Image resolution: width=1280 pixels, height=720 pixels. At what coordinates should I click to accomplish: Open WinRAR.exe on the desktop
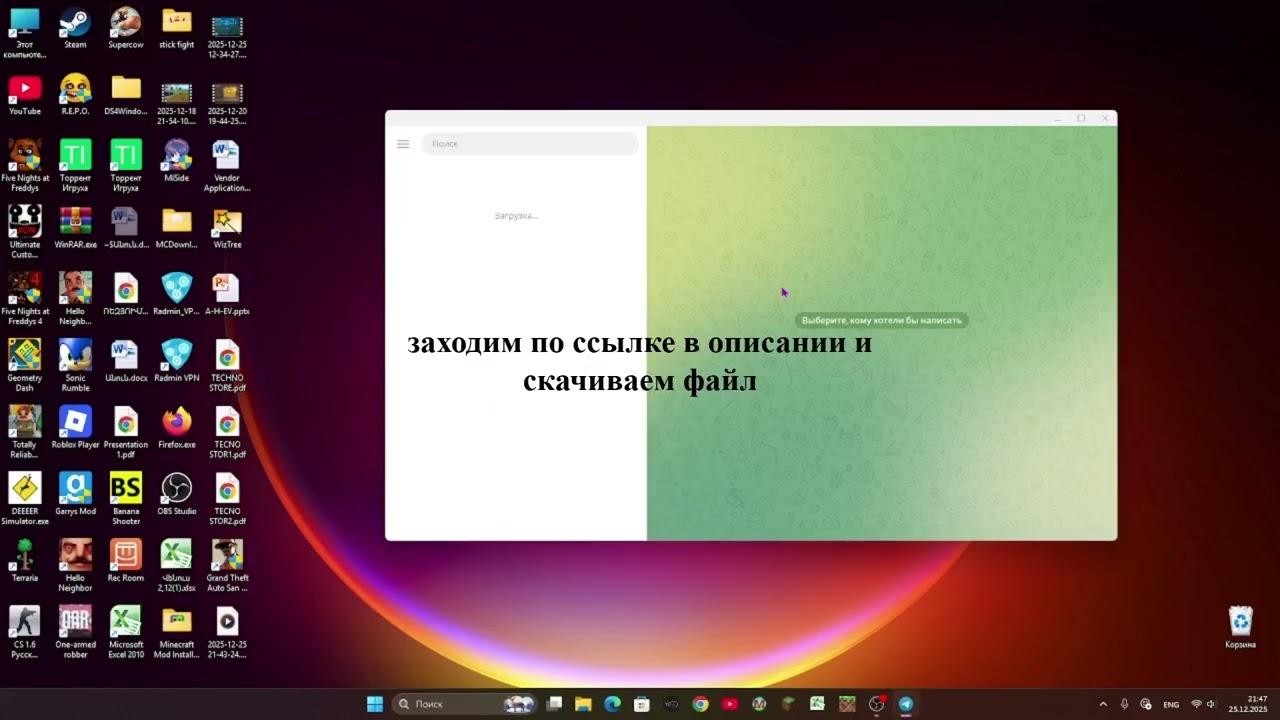pos(75,228)
